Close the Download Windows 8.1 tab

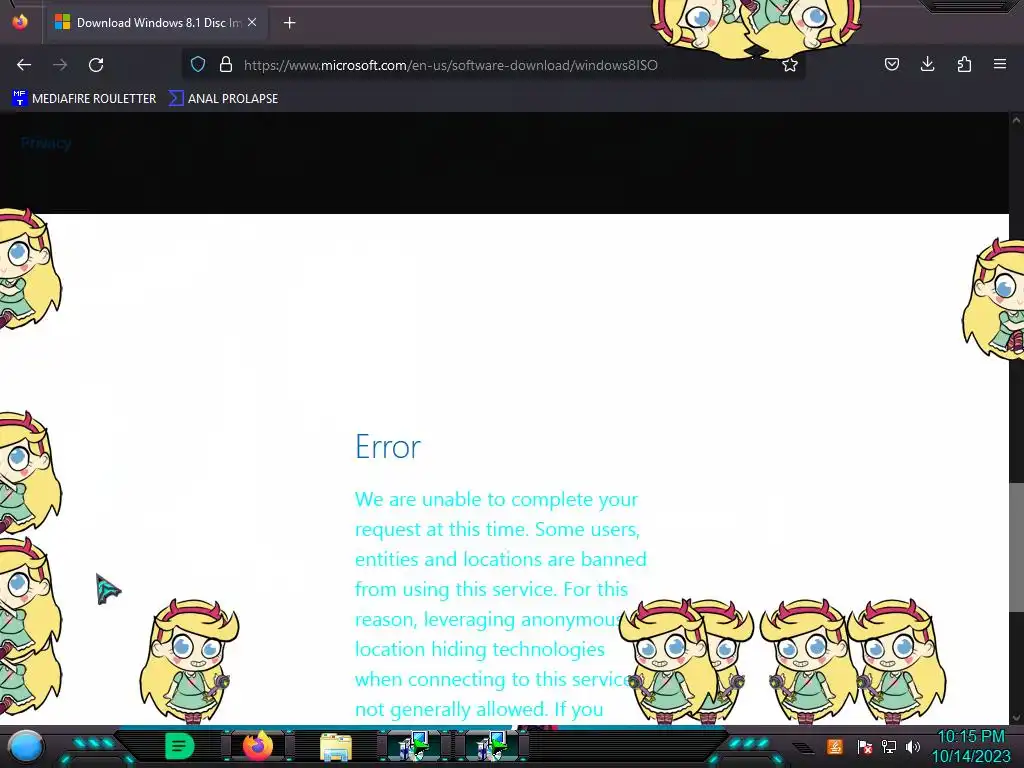[252, 22]
